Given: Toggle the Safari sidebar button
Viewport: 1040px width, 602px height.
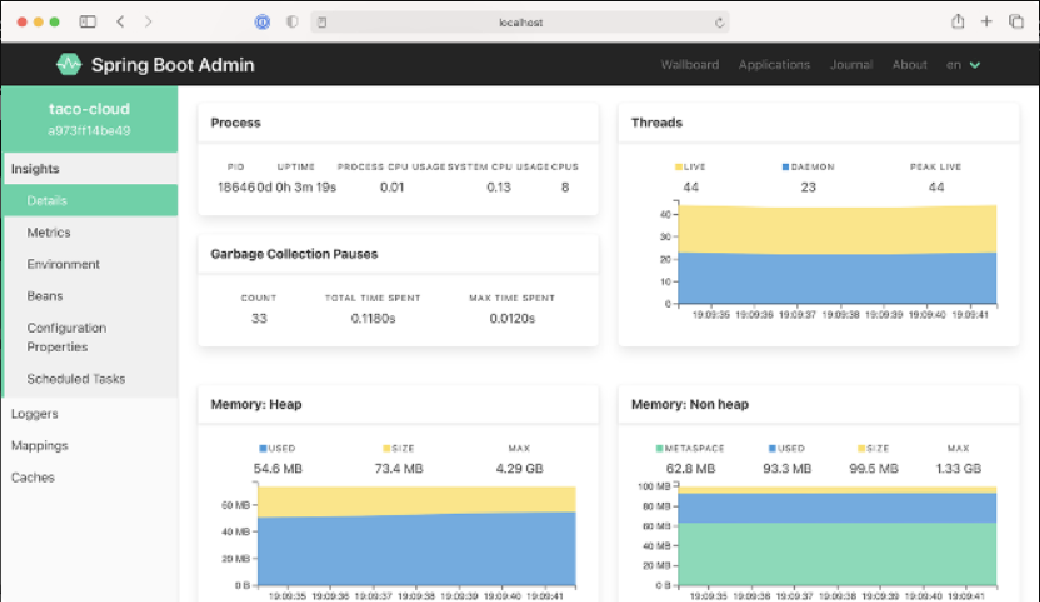Looking at the screenshot, I should [x=88, y=22].
